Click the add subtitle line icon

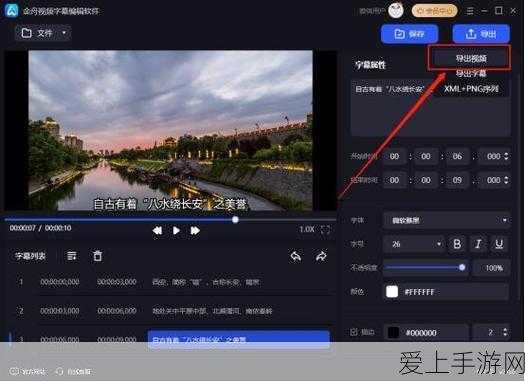click(x=72, y=256)
